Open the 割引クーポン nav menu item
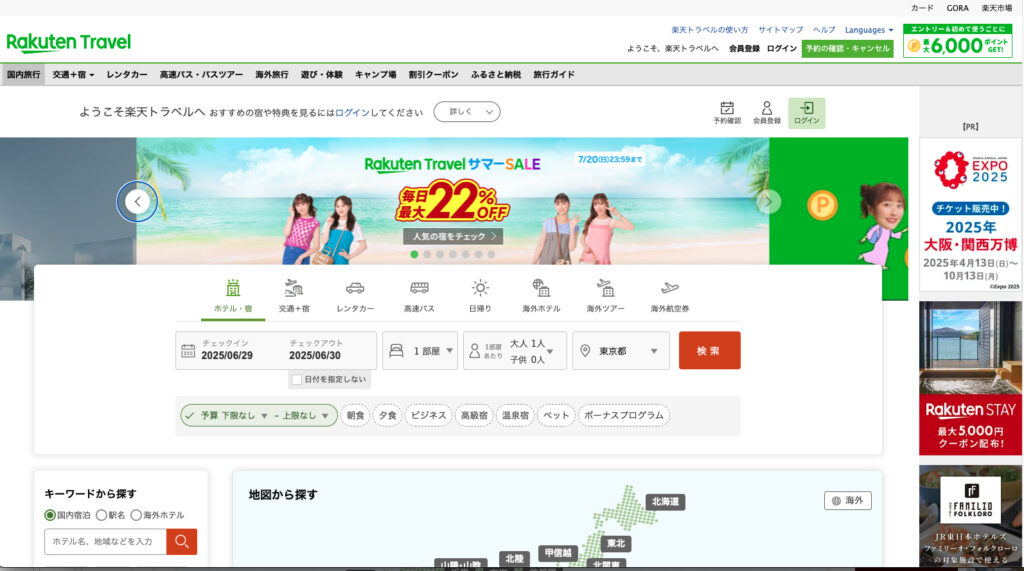1024x571 pixels. 434,74
